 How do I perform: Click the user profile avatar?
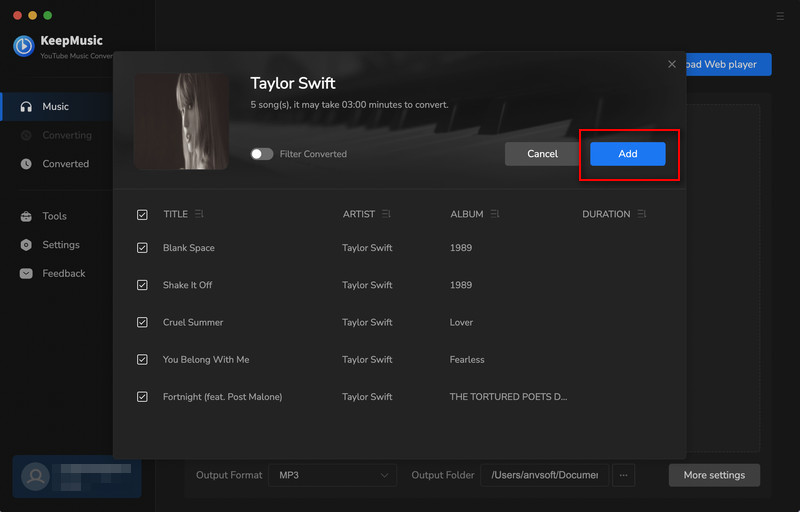click(x=36, y=476)
